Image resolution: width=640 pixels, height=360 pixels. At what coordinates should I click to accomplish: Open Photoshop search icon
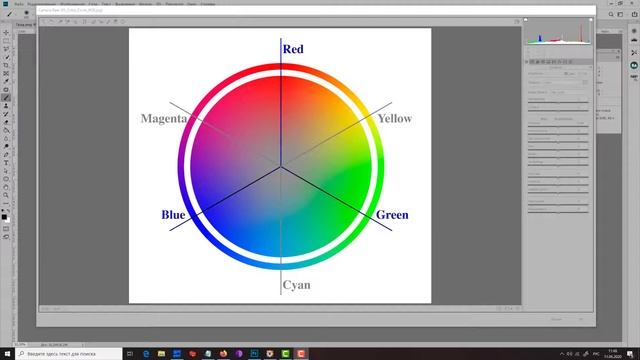pos(611,14)
